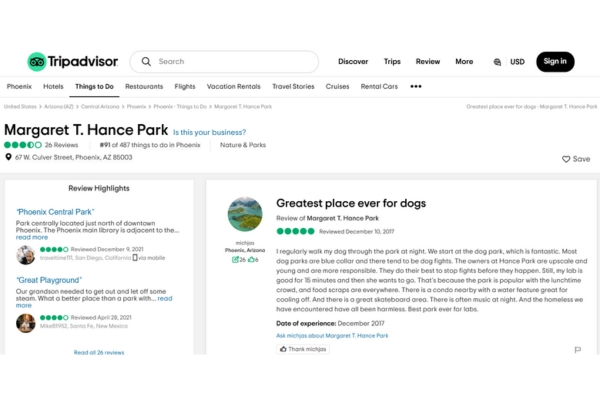Expand the three-dots more categories menu
600x400 pixels.
coord(416,87)
